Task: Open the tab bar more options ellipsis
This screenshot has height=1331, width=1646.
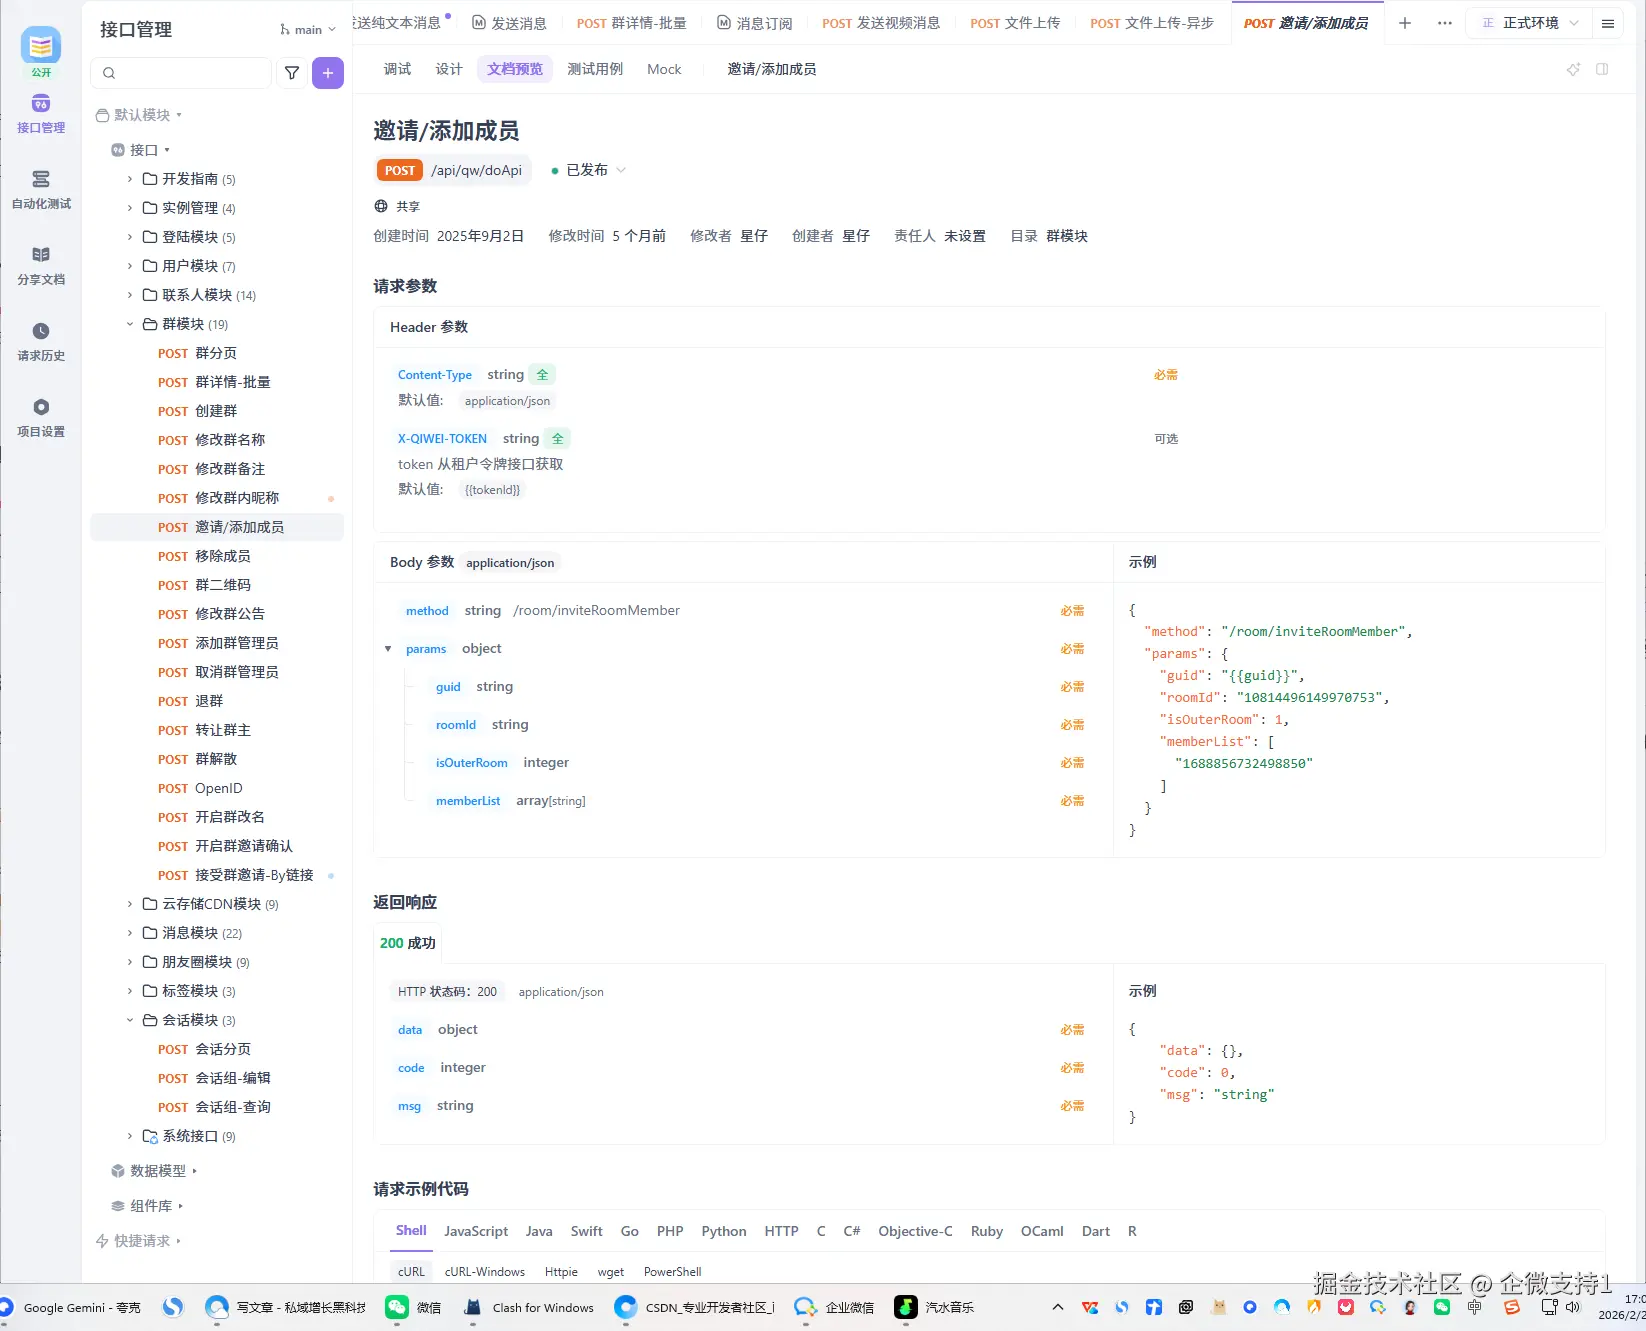Action: click(1445, 23)
